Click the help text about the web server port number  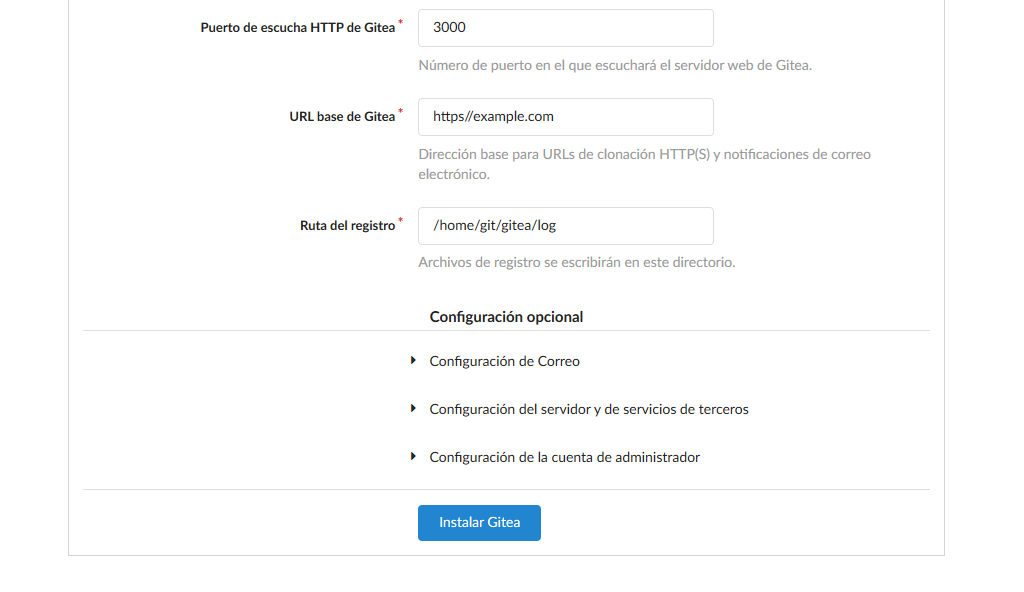pos(615,66)
